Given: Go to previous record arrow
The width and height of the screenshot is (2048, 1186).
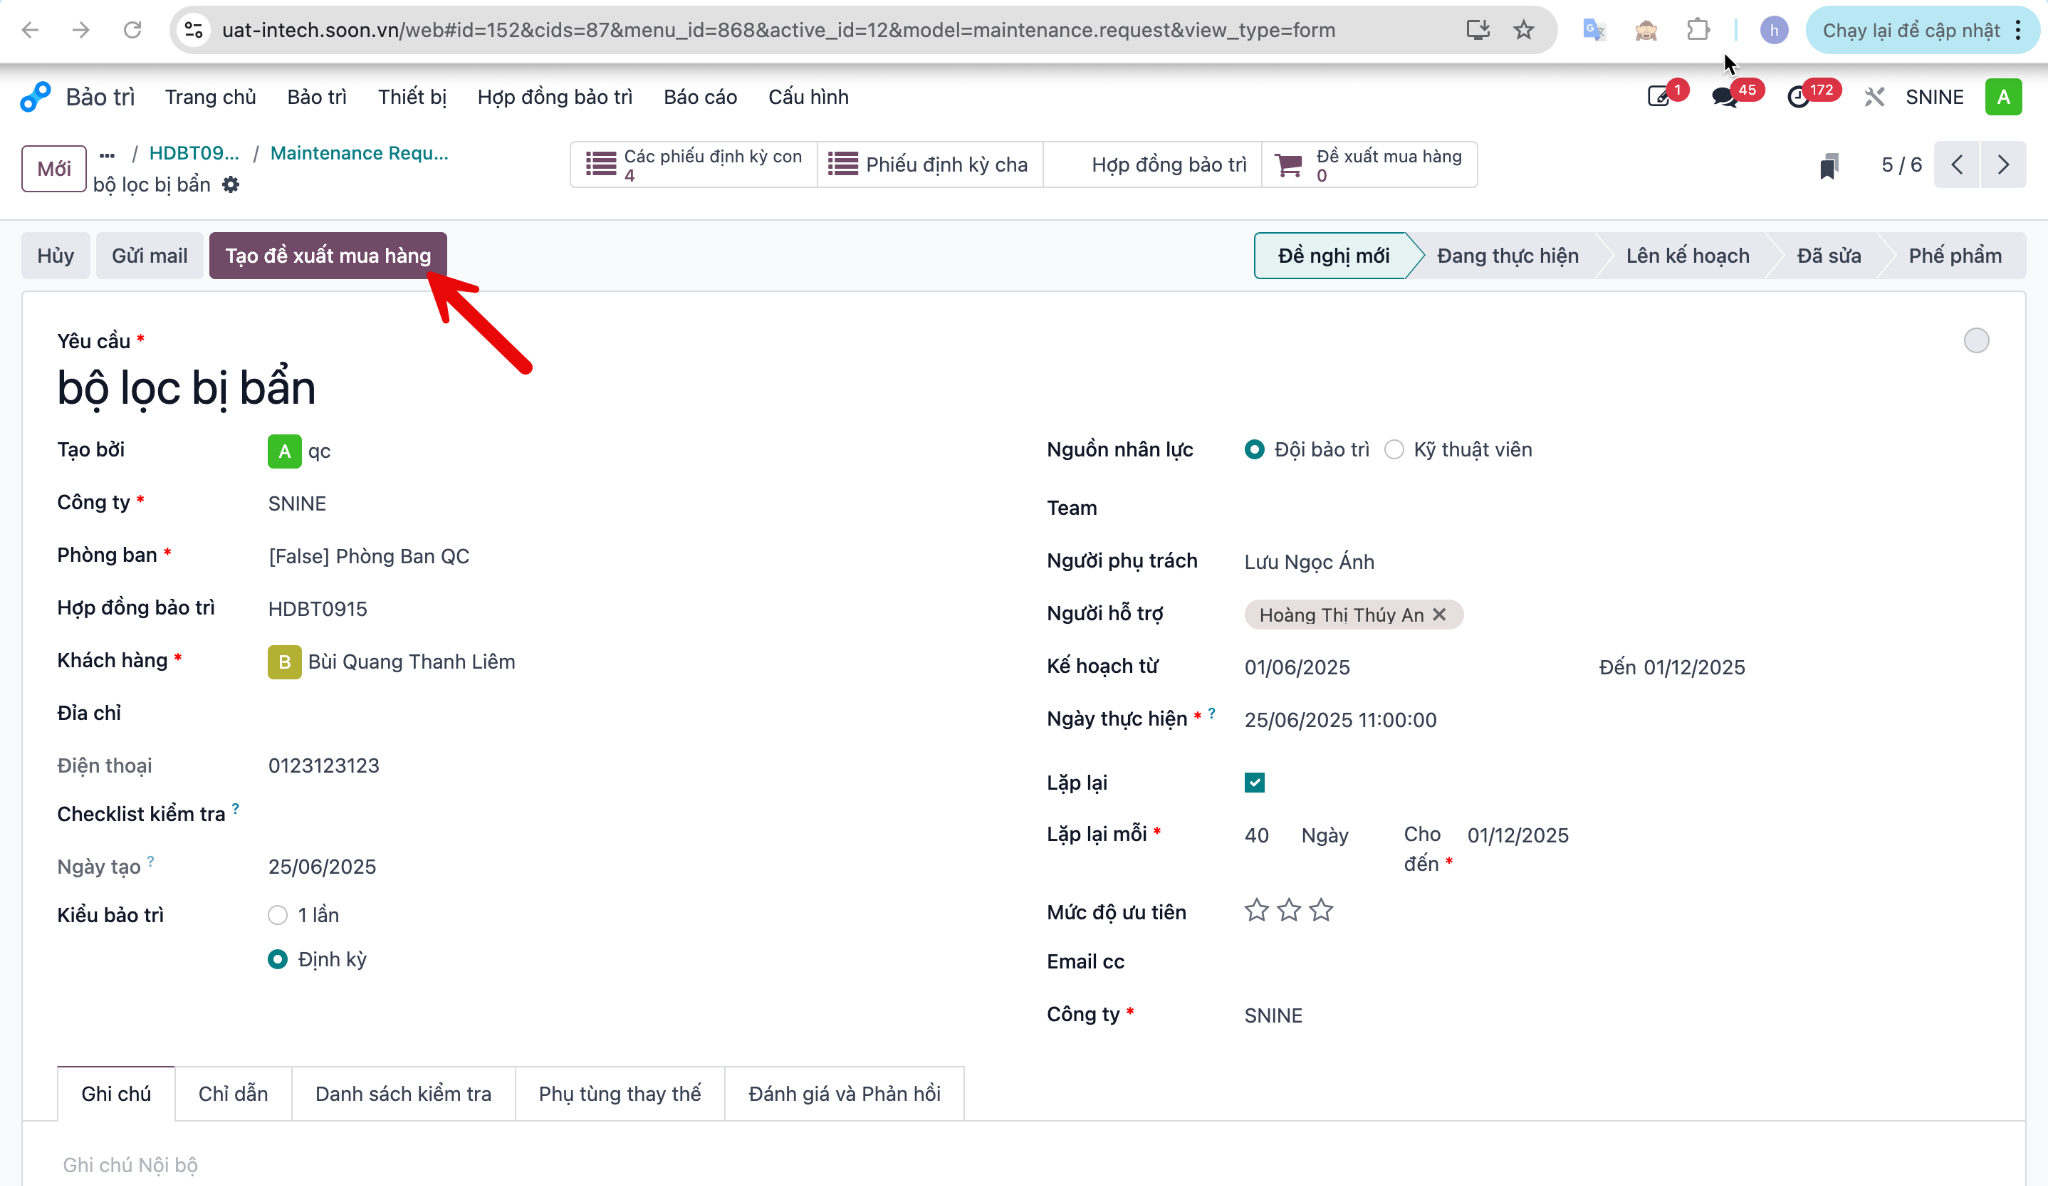Looking at the screenshot, I should point(1957,165).
